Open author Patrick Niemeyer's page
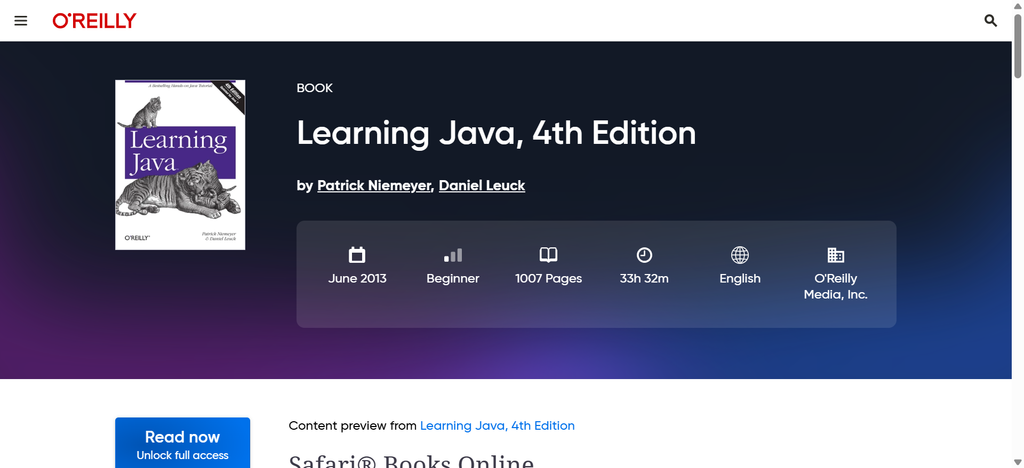Viewport: 1024px width, 468px height. 374,186
